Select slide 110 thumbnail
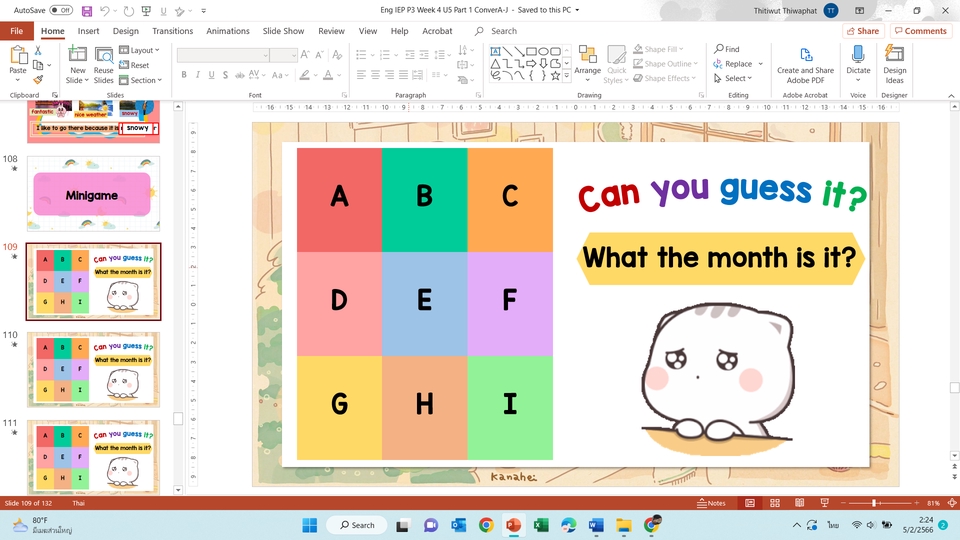Image resolution: width=960 pixels, height=540 pixels. (93, 370)
